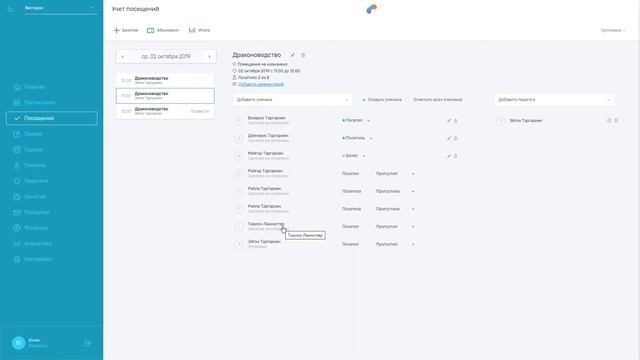Open the Посетил status dropdown for Визерис Таргариен
Image resolution: width=640 pixels, height=360 pixels.
point(356,120)
